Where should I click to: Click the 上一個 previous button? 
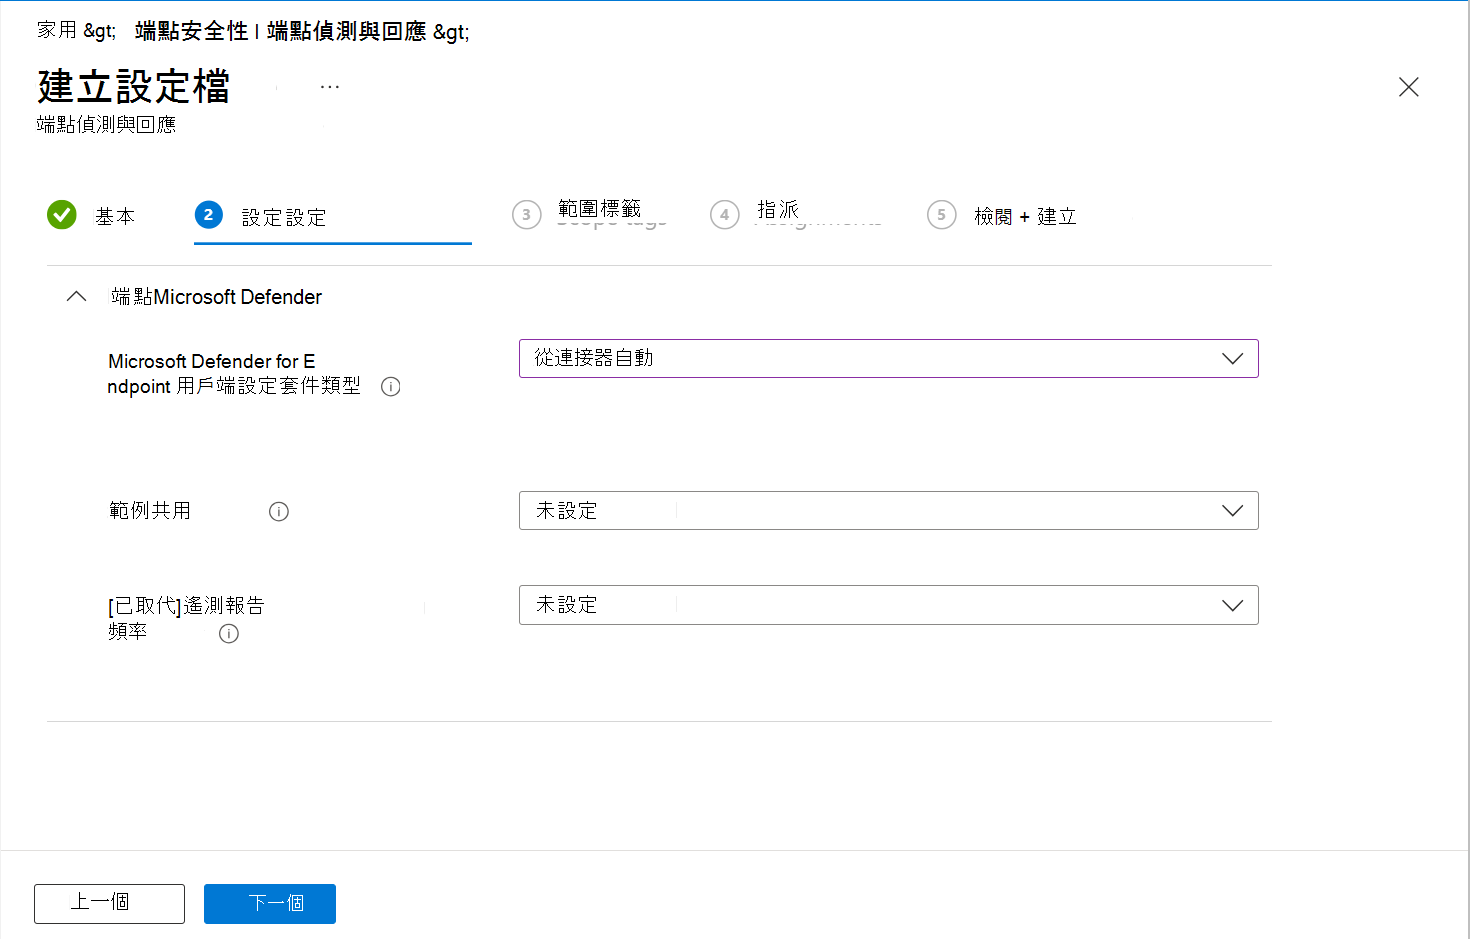[x=109, y=904]
